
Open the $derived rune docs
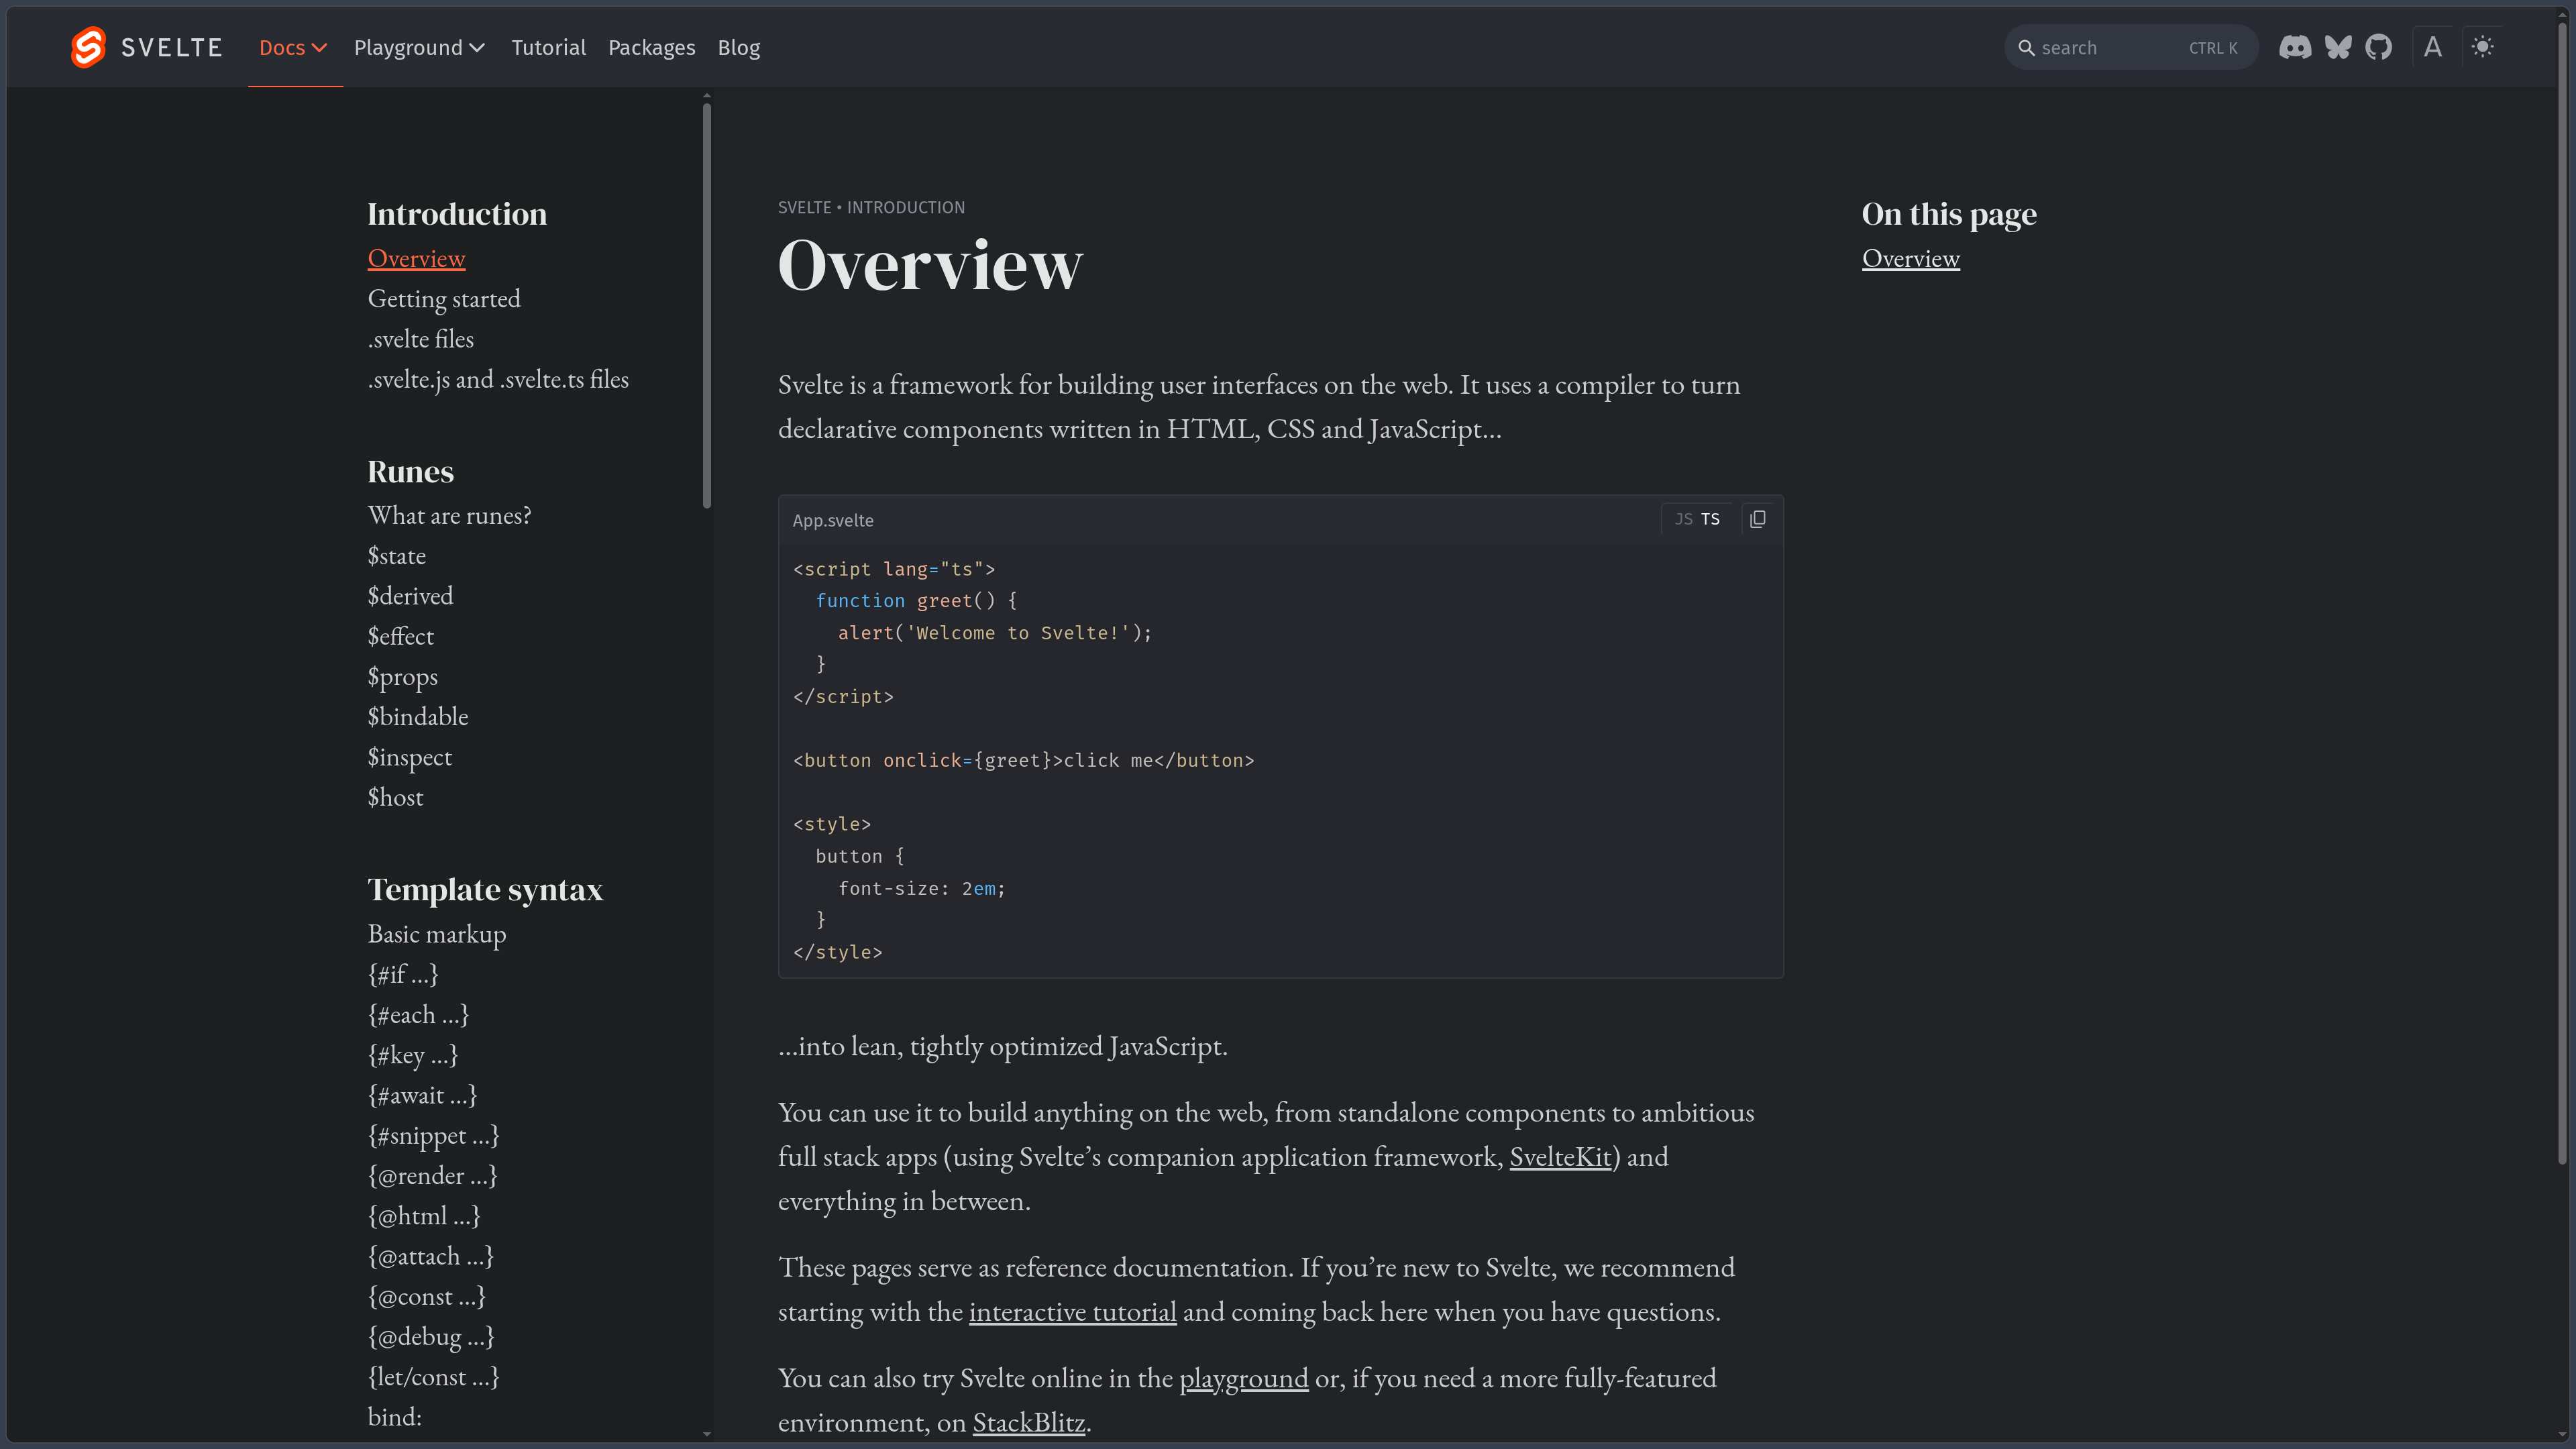[x=410, y=595]
